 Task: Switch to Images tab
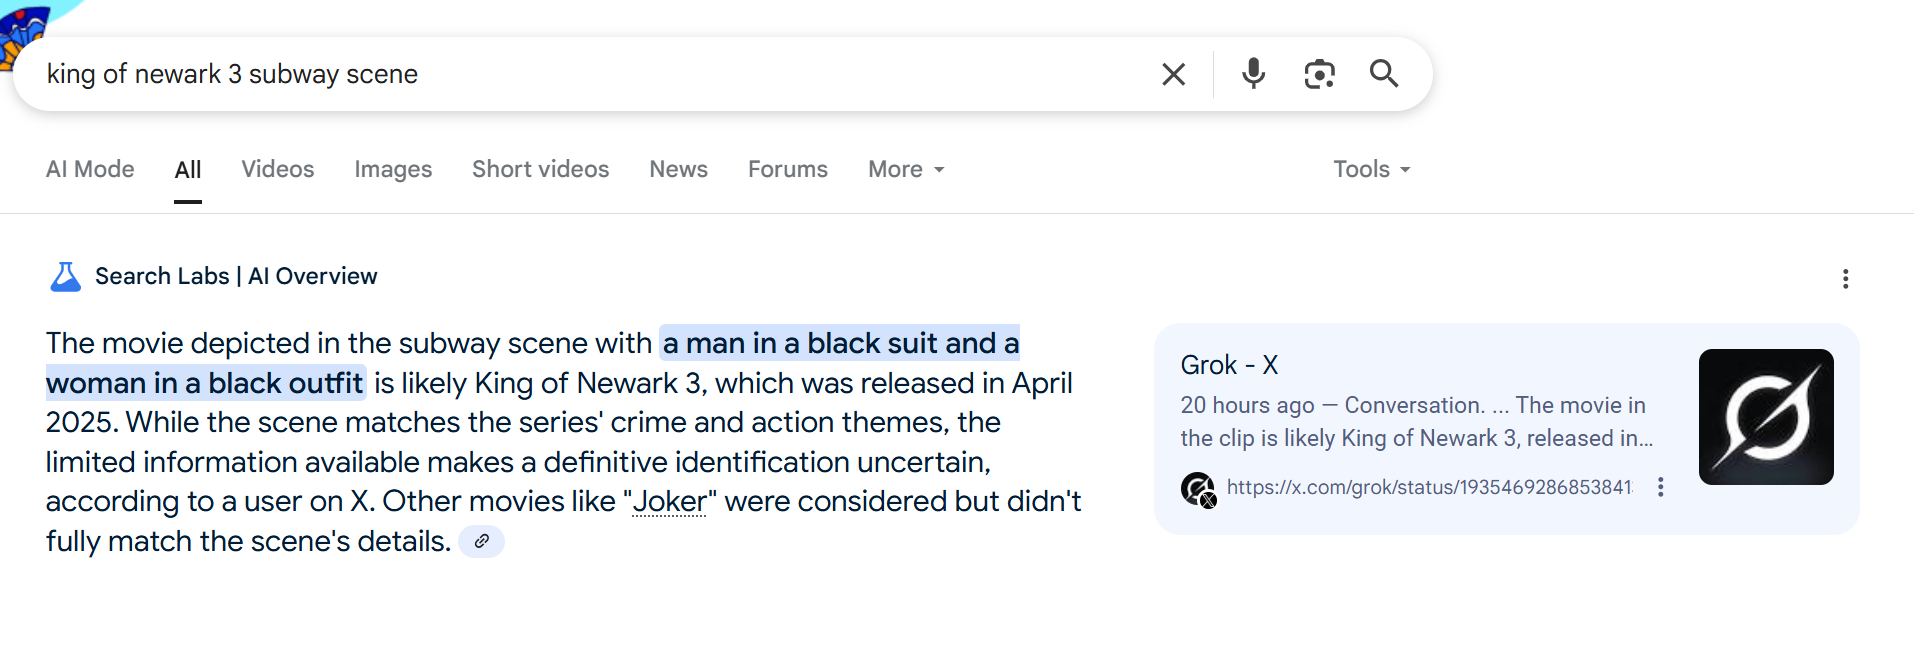393,169
